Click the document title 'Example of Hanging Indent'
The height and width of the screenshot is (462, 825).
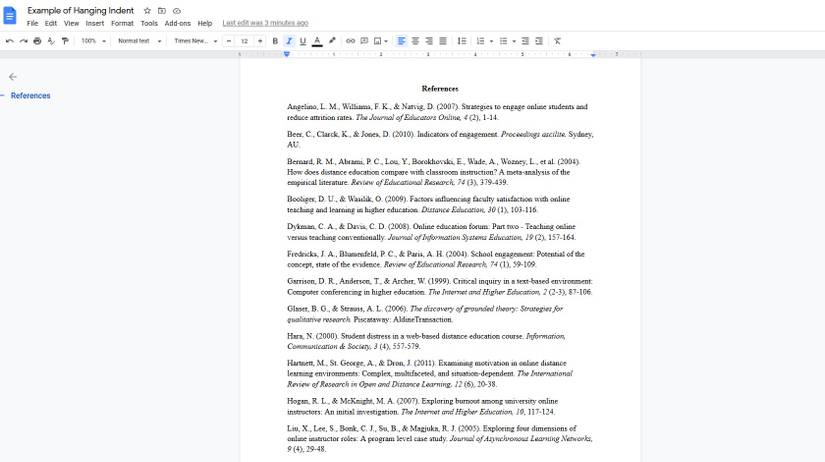click(81, 11)
